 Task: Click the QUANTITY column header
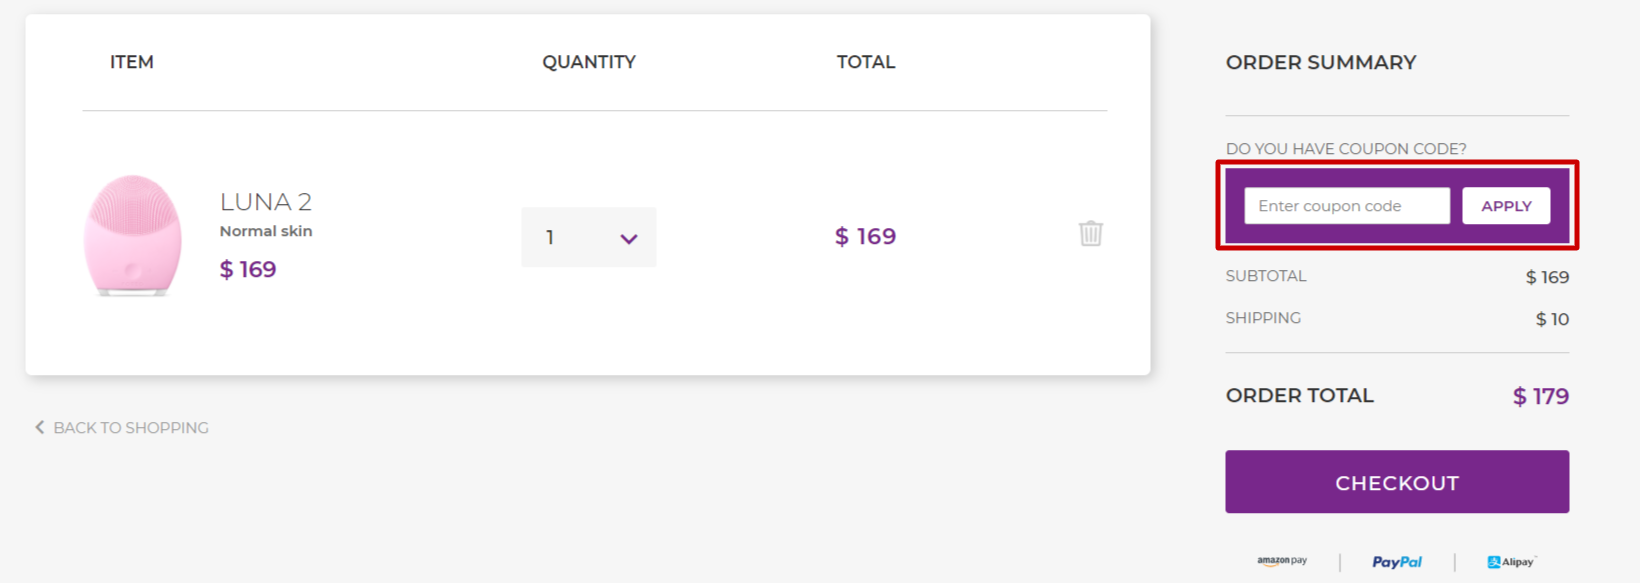point(589,61)
